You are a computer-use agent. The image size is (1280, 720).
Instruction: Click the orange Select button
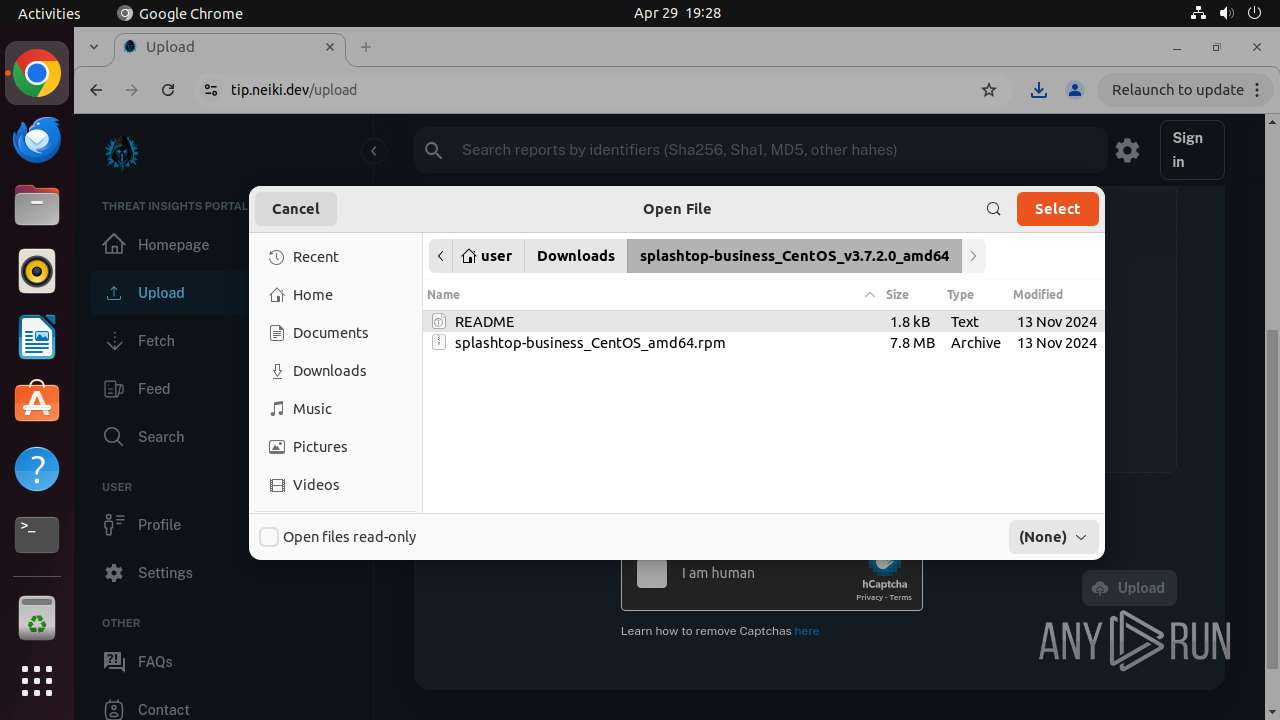1058,209
